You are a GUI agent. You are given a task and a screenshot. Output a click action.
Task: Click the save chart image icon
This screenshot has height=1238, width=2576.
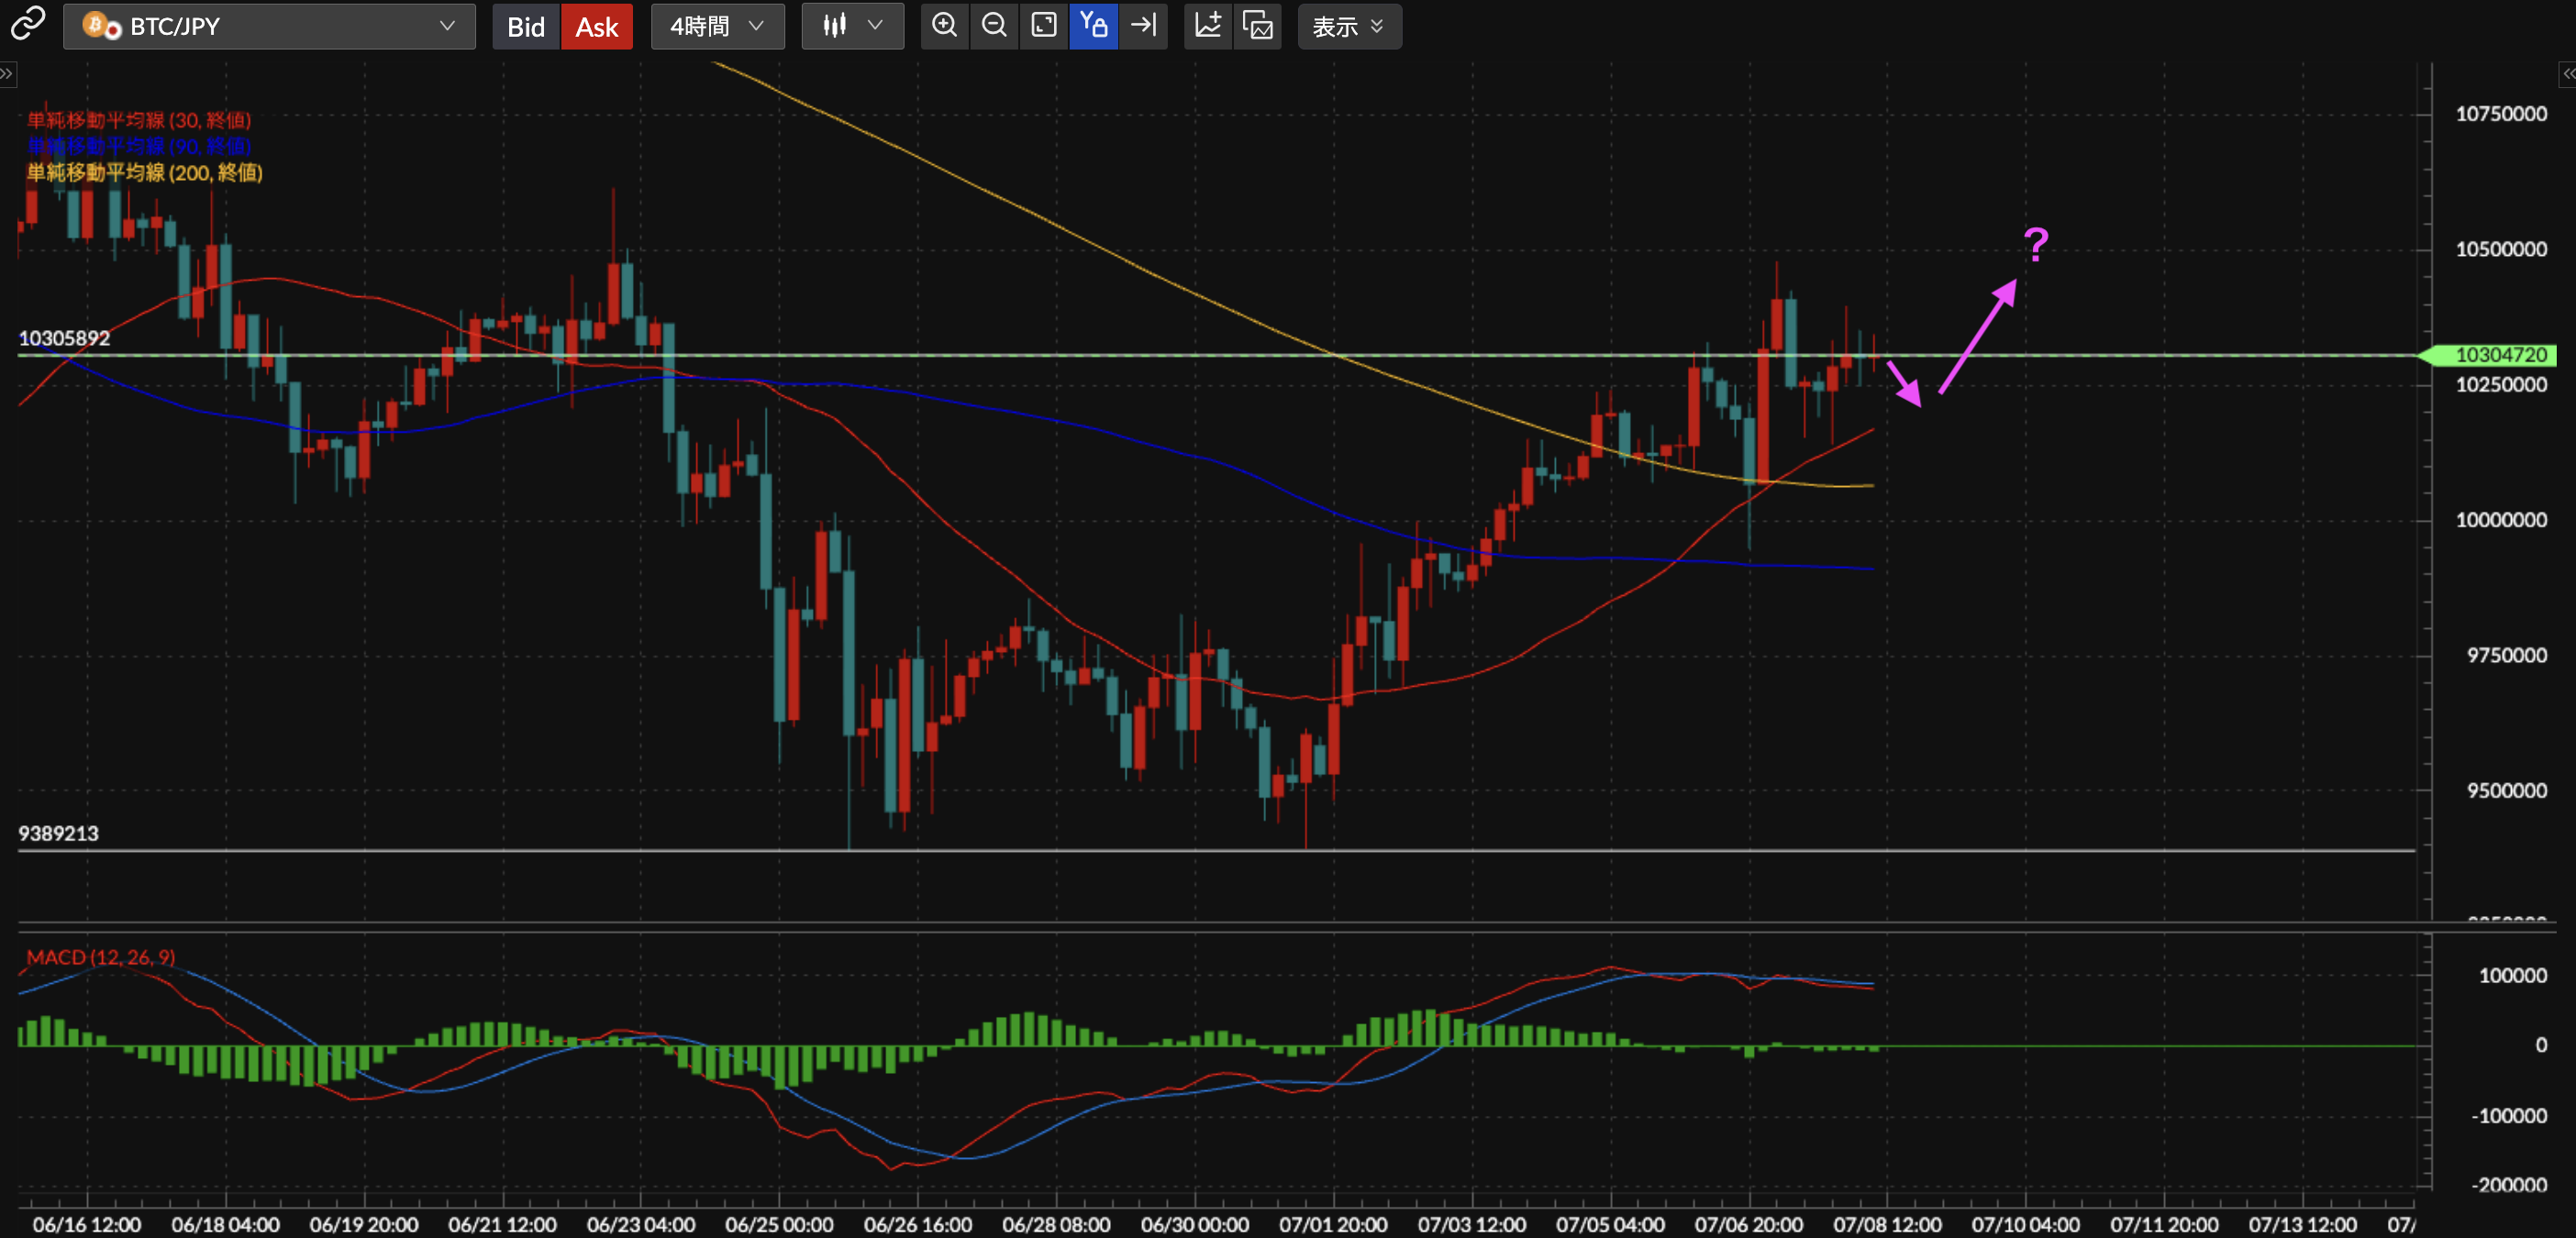(1258, 26)
